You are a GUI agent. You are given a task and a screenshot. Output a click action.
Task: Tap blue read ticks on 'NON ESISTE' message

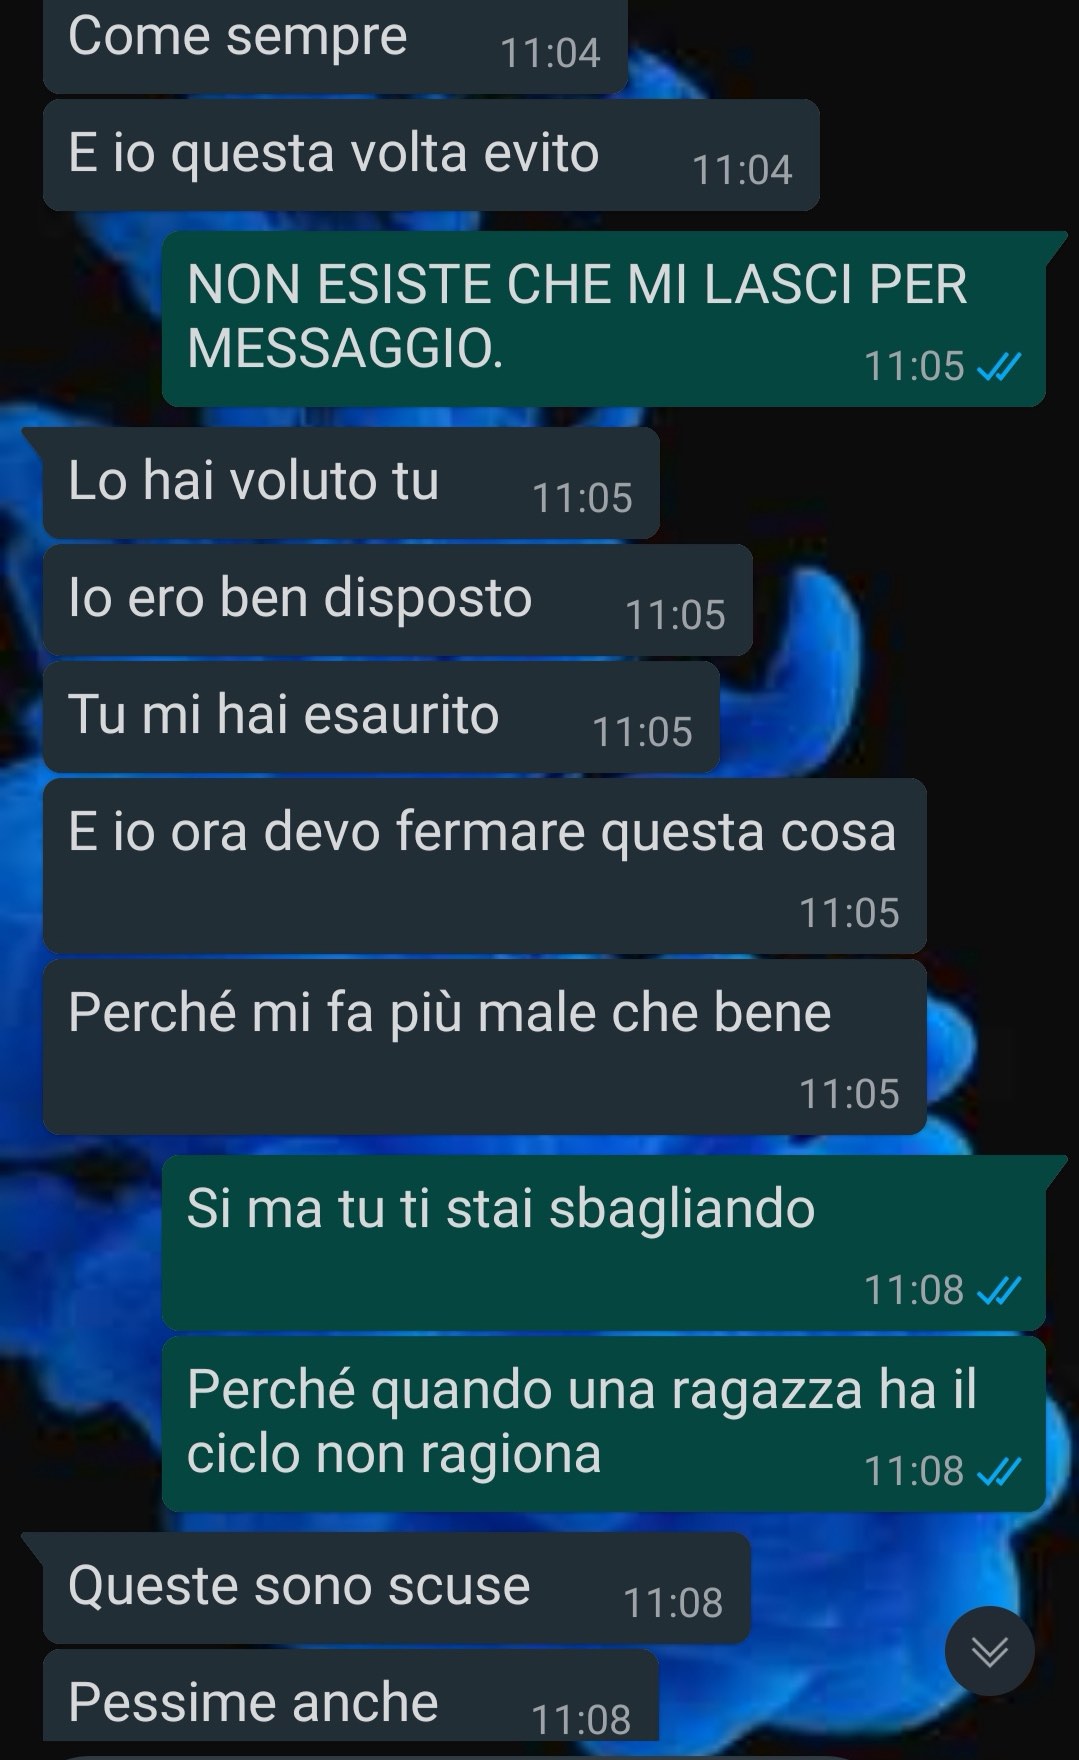pyautogui.click(x=998, y=368)
